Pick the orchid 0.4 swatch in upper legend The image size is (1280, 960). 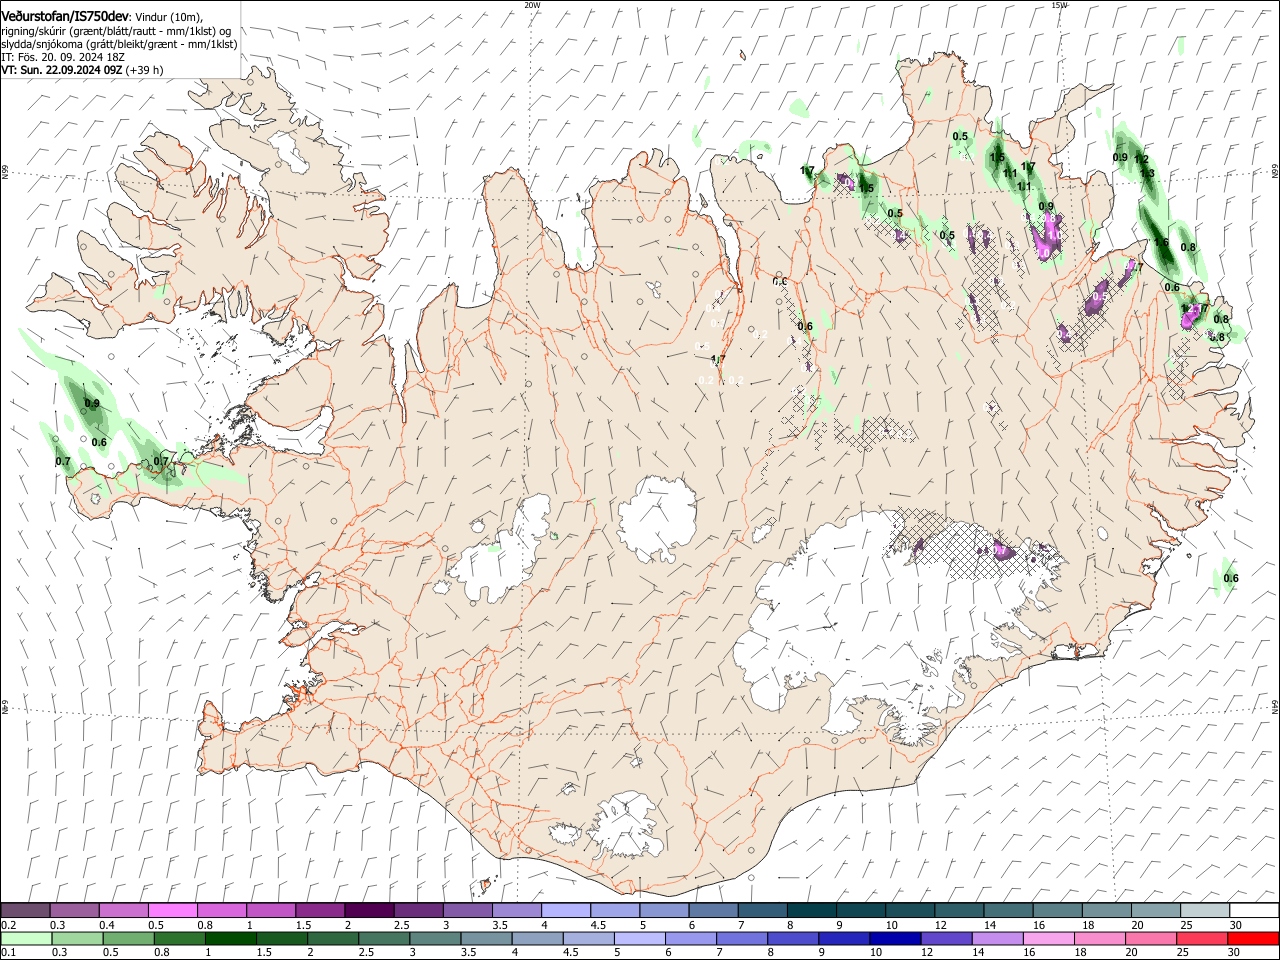(x=124, y=911)
